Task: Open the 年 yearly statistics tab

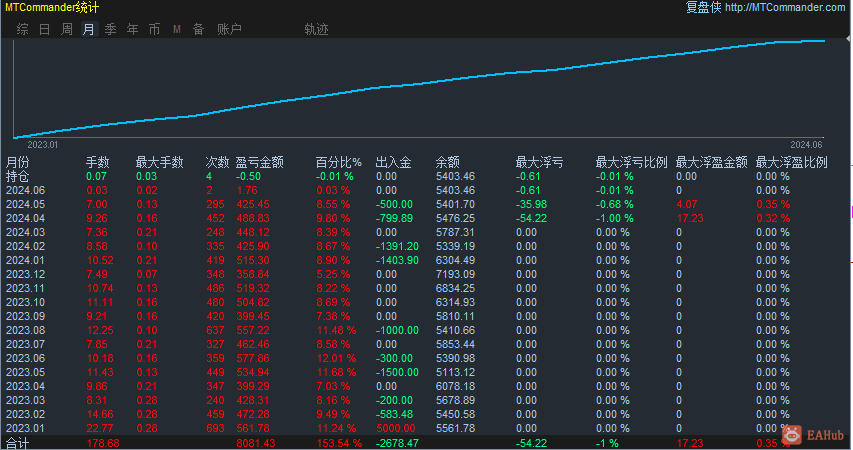Action: coord(132,29)
